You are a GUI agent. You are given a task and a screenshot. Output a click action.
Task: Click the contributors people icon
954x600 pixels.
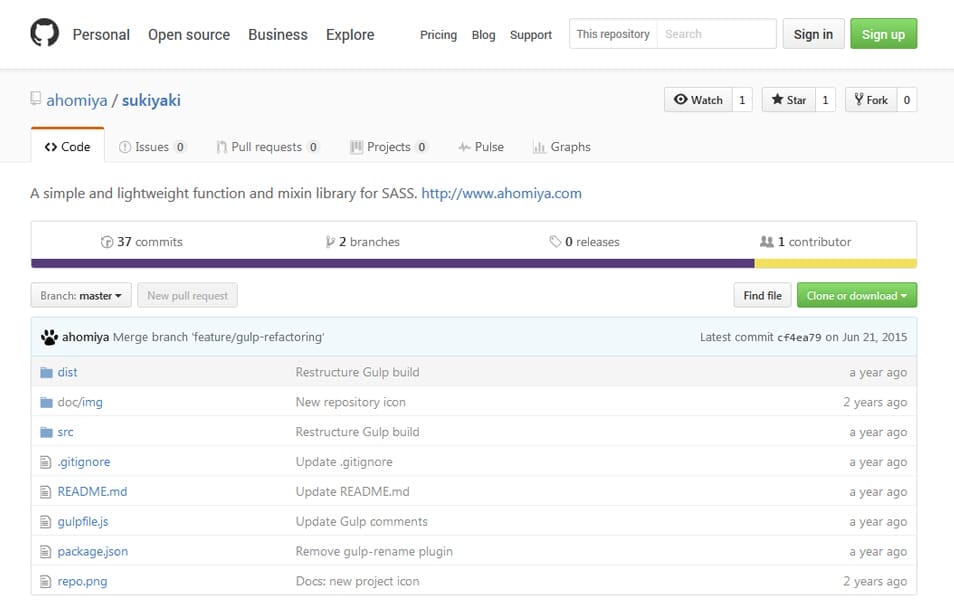(767, 242)
